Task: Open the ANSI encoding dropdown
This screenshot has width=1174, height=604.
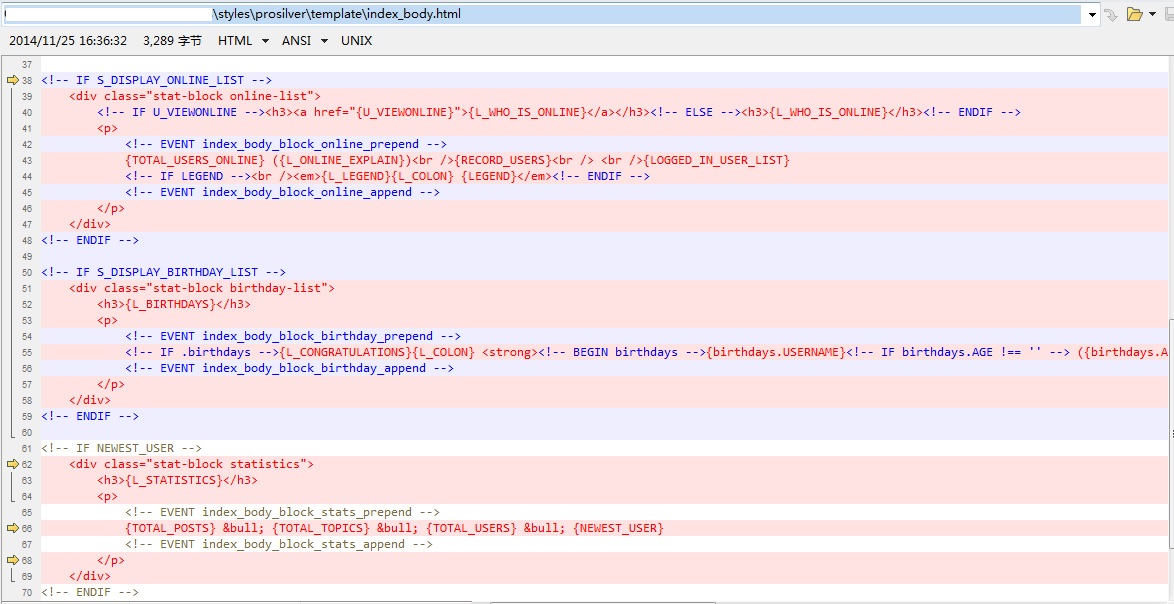Action: tap(304, 40)
